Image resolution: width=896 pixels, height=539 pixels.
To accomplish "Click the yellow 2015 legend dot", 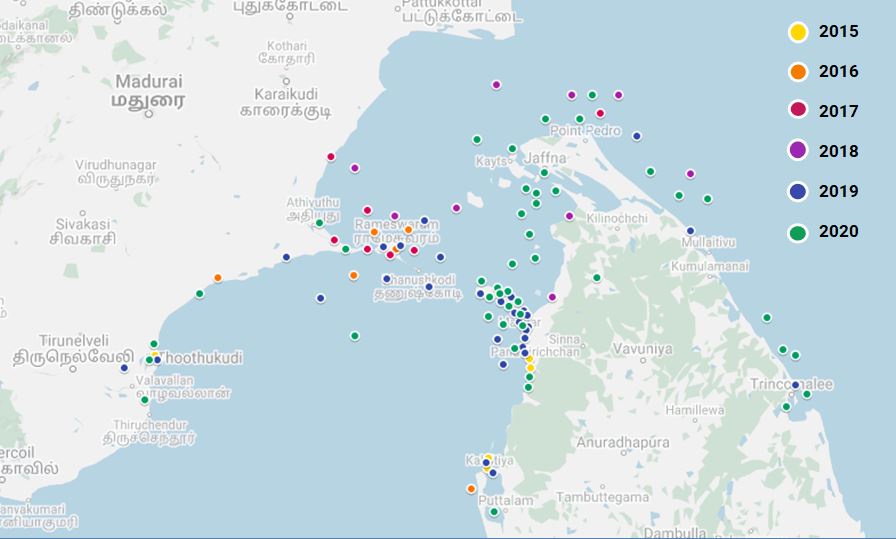I will [x=797, y=32].
